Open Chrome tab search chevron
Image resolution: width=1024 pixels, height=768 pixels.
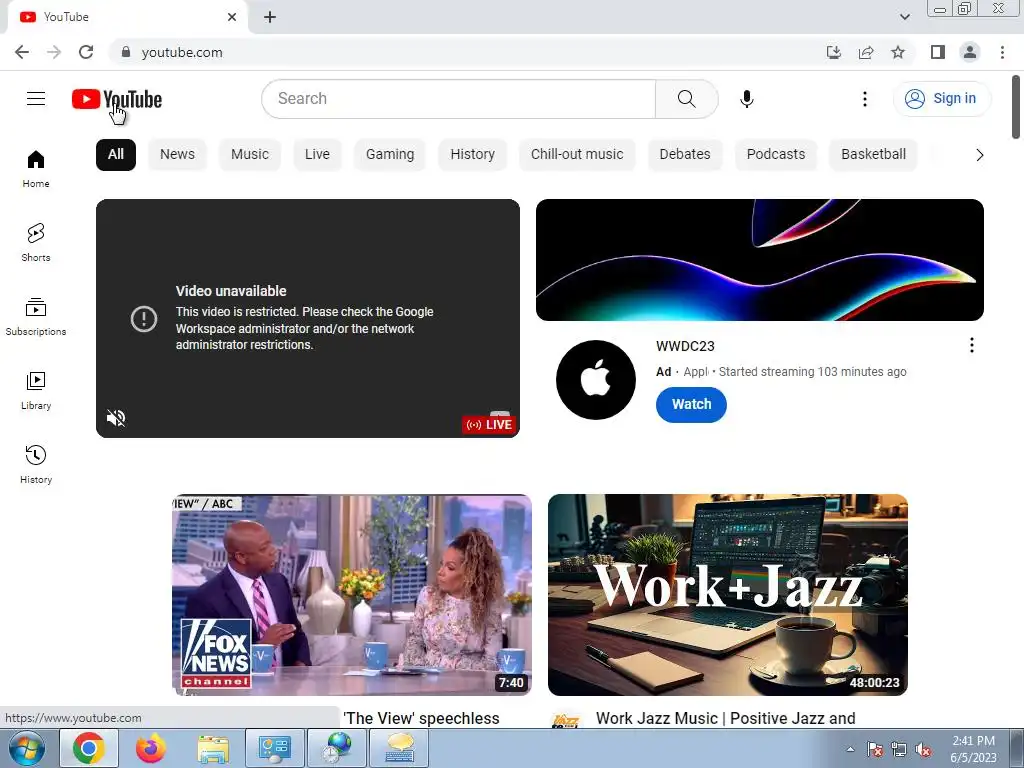904,17
